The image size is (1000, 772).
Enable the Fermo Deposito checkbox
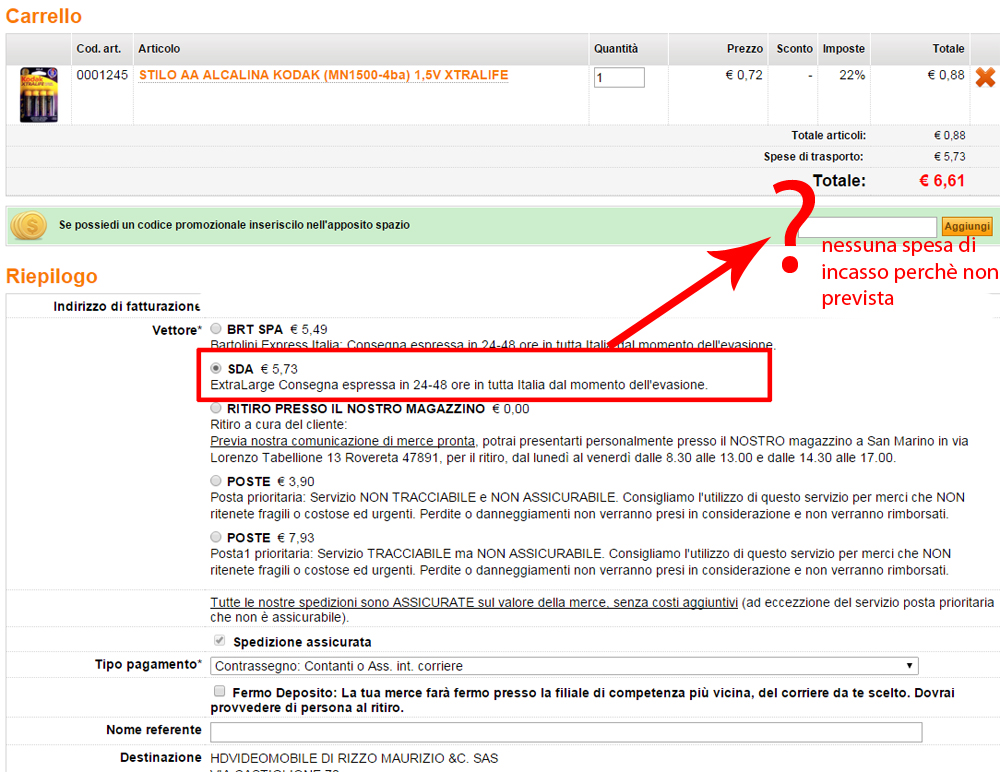[x=219, y=691]
